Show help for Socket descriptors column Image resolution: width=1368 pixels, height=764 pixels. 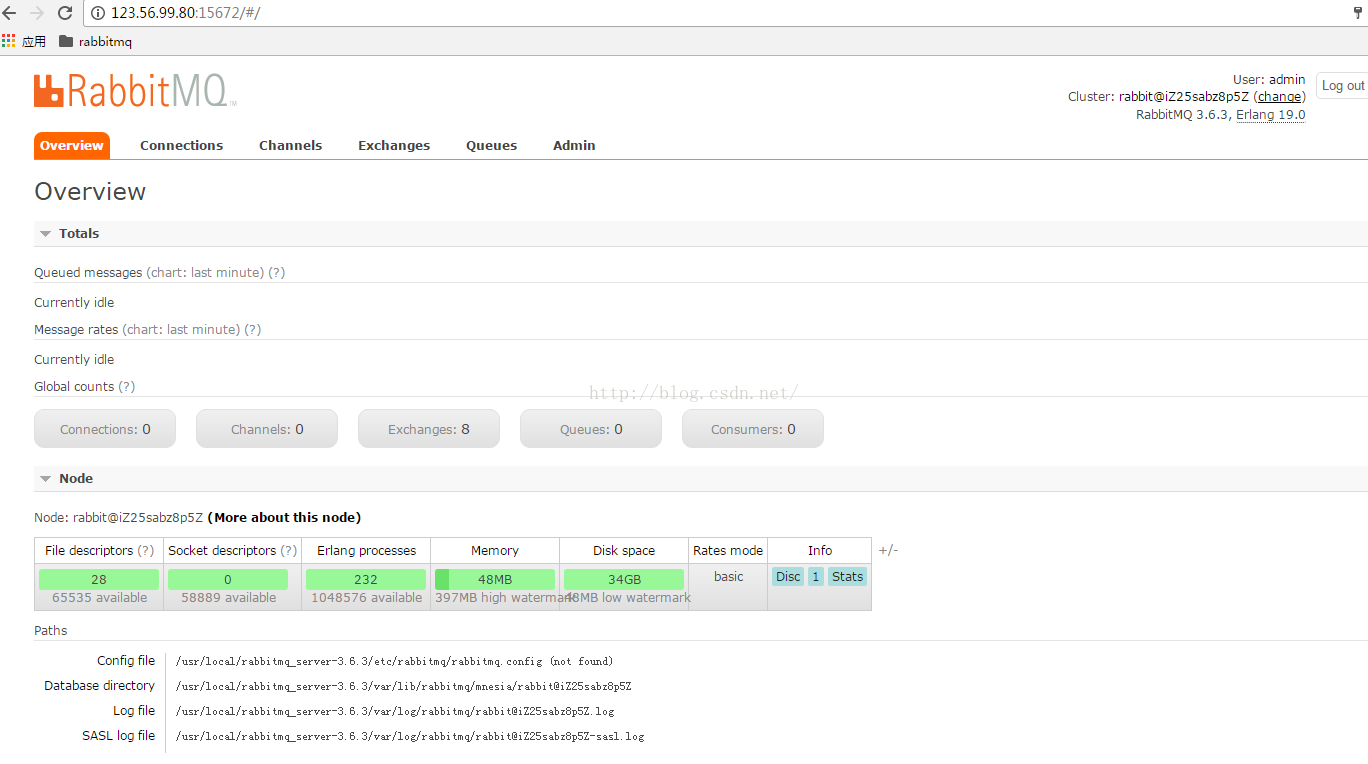pyautogui.click(x=289, y=550)
